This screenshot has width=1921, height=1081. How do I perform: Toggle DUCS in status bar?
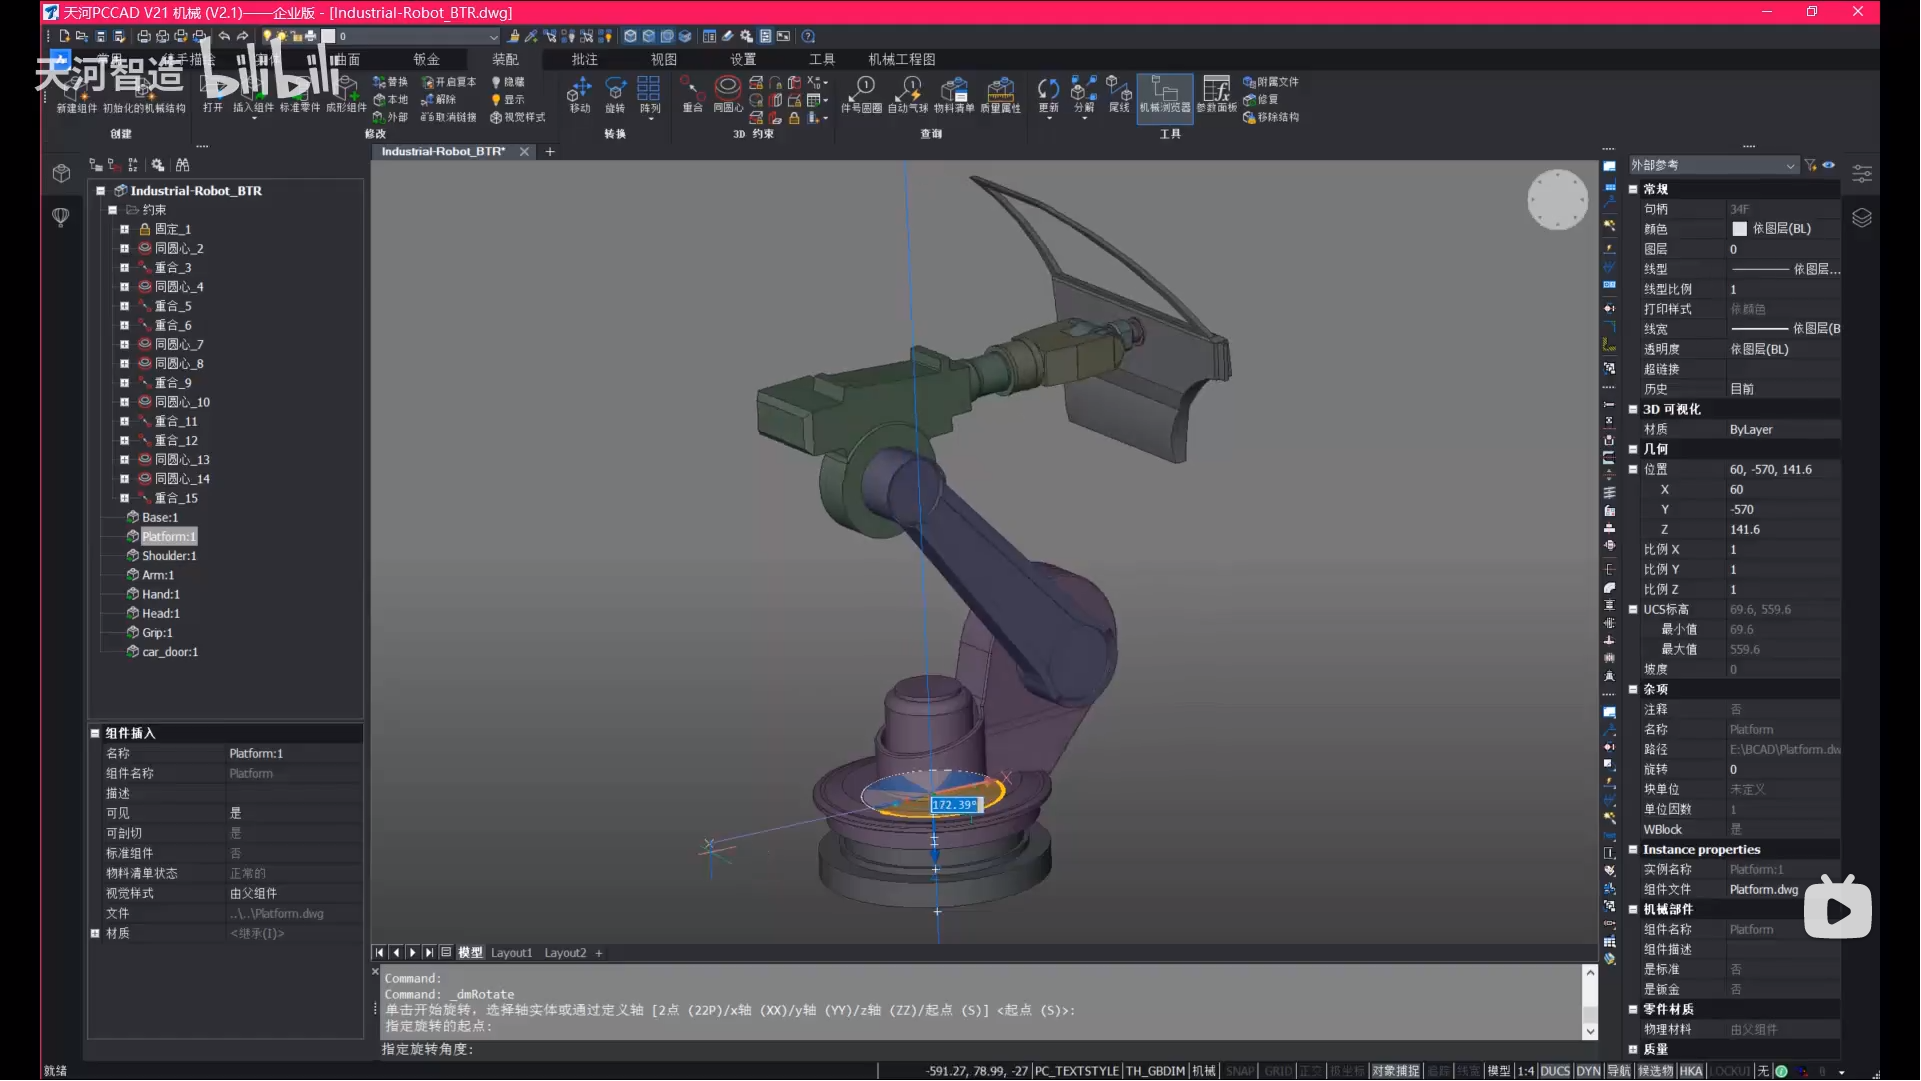pos(1554,1071)
